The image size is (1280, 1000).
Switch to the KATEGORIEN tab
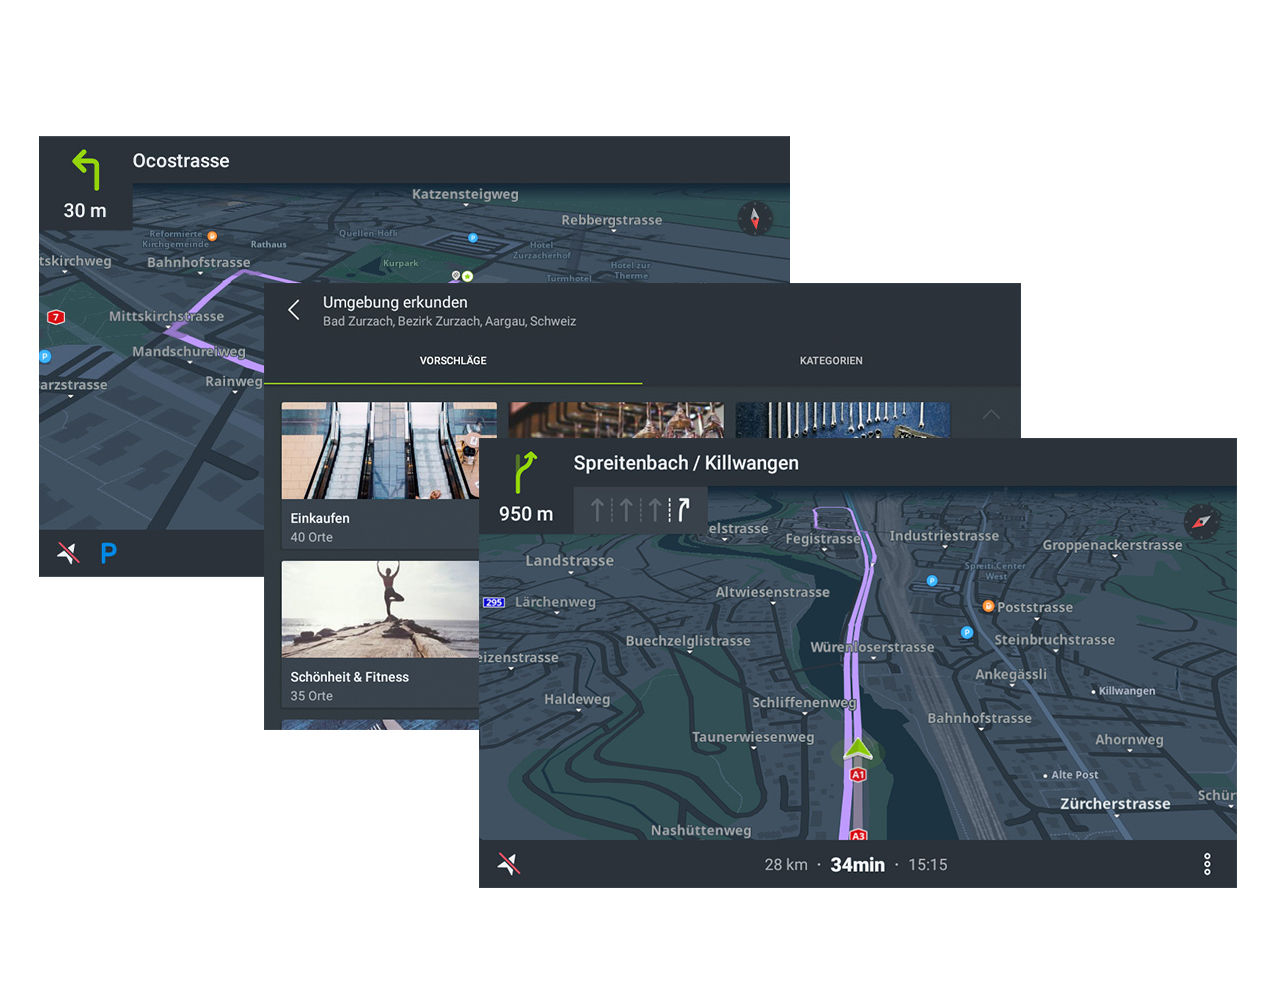831,360
